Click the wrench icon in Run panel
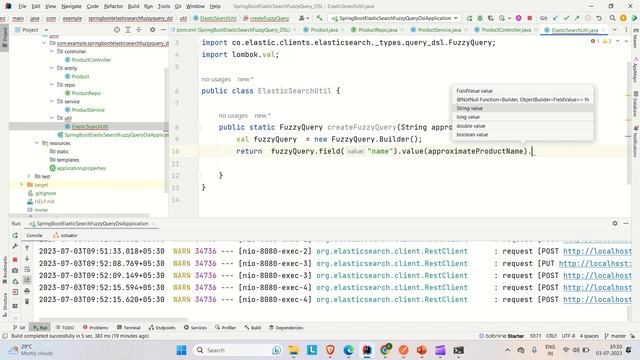The image size is (640, 360). 15,246
